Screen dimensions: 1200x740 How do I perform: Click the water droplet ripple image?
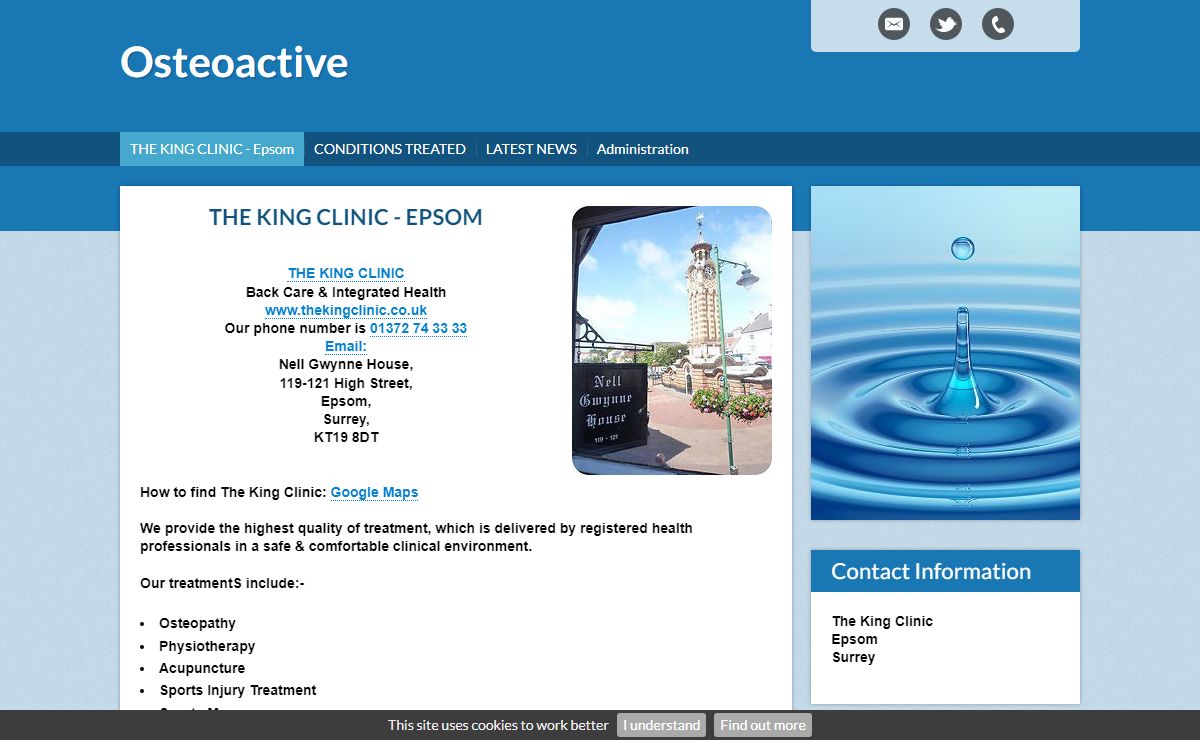coord(945,353)
